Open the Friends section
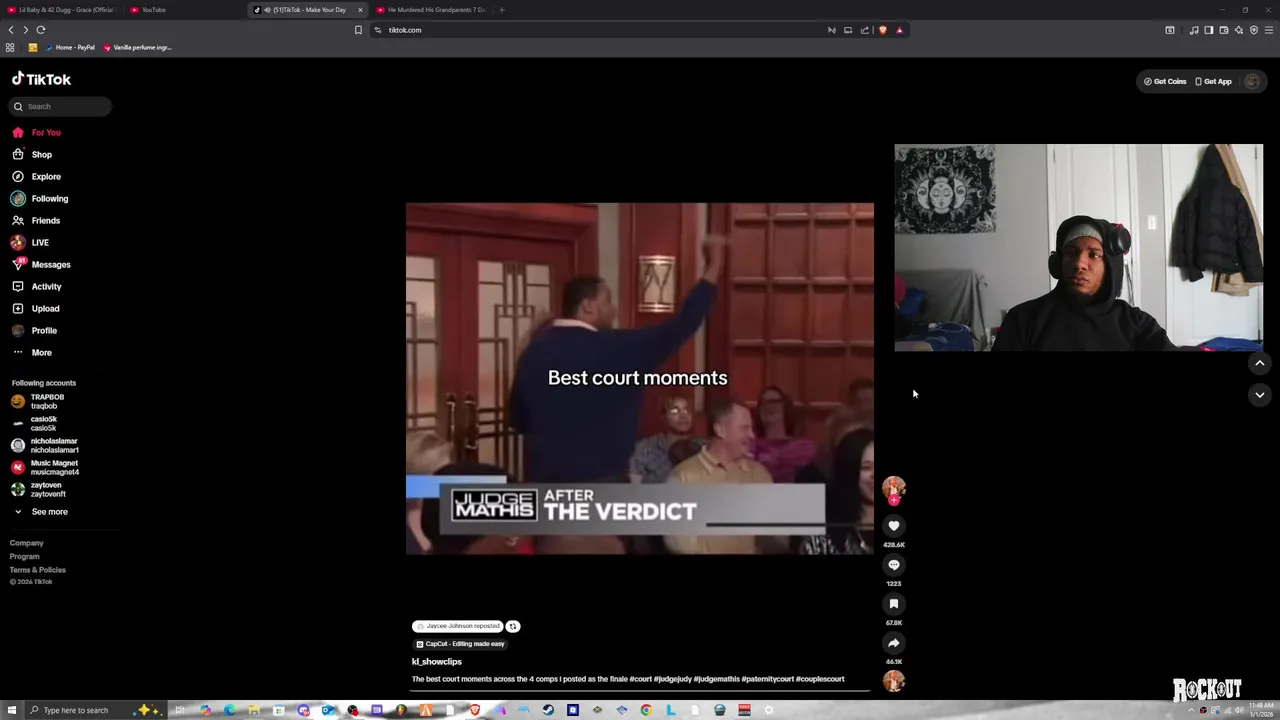 point(36,220)
